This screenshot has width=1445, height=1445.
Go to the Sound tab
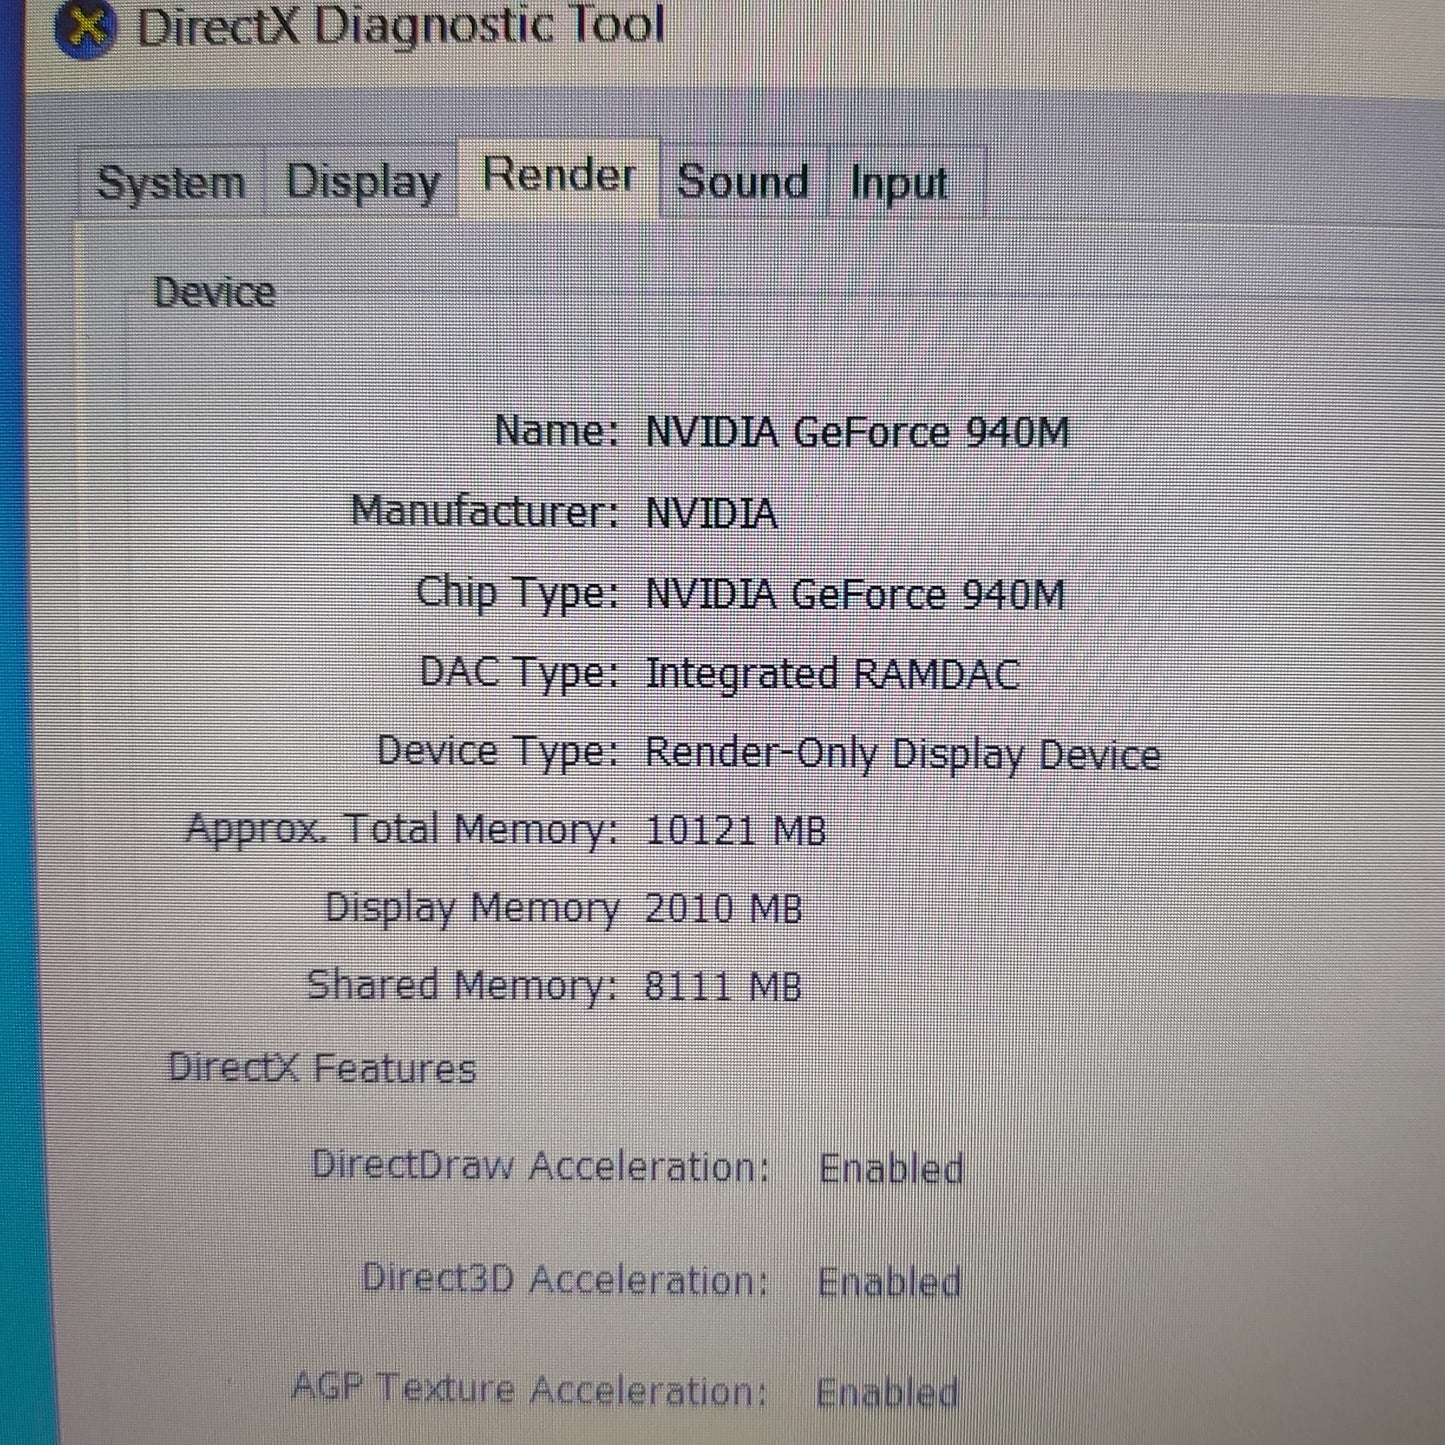(x=743, y=182)
